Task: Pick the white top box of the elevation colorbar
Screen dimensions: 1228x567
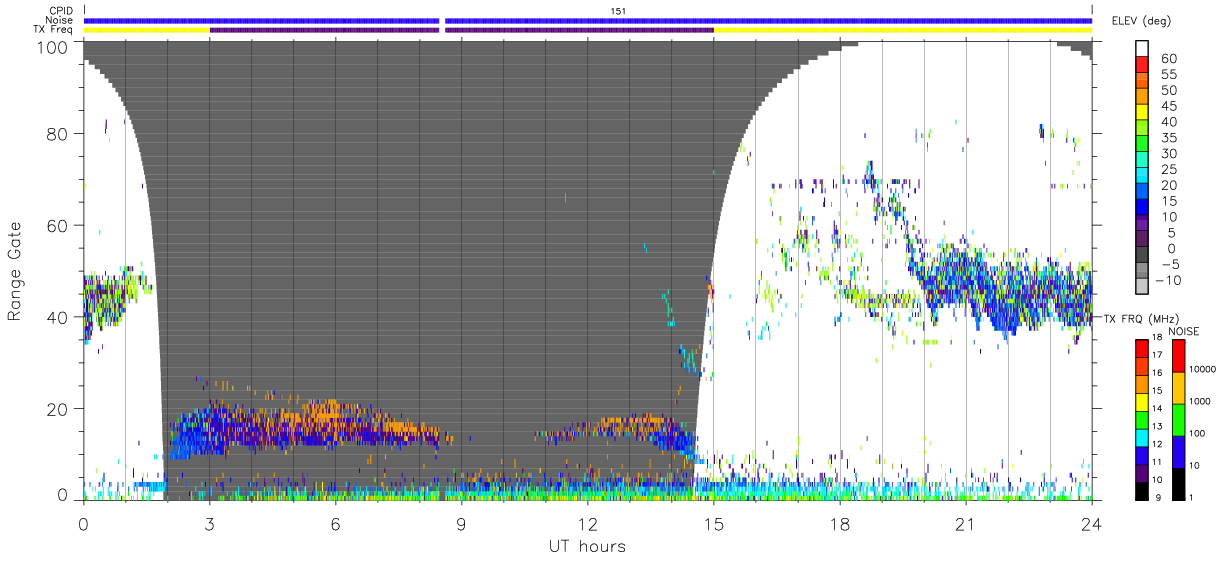Action: click(x=1142, y=50)
